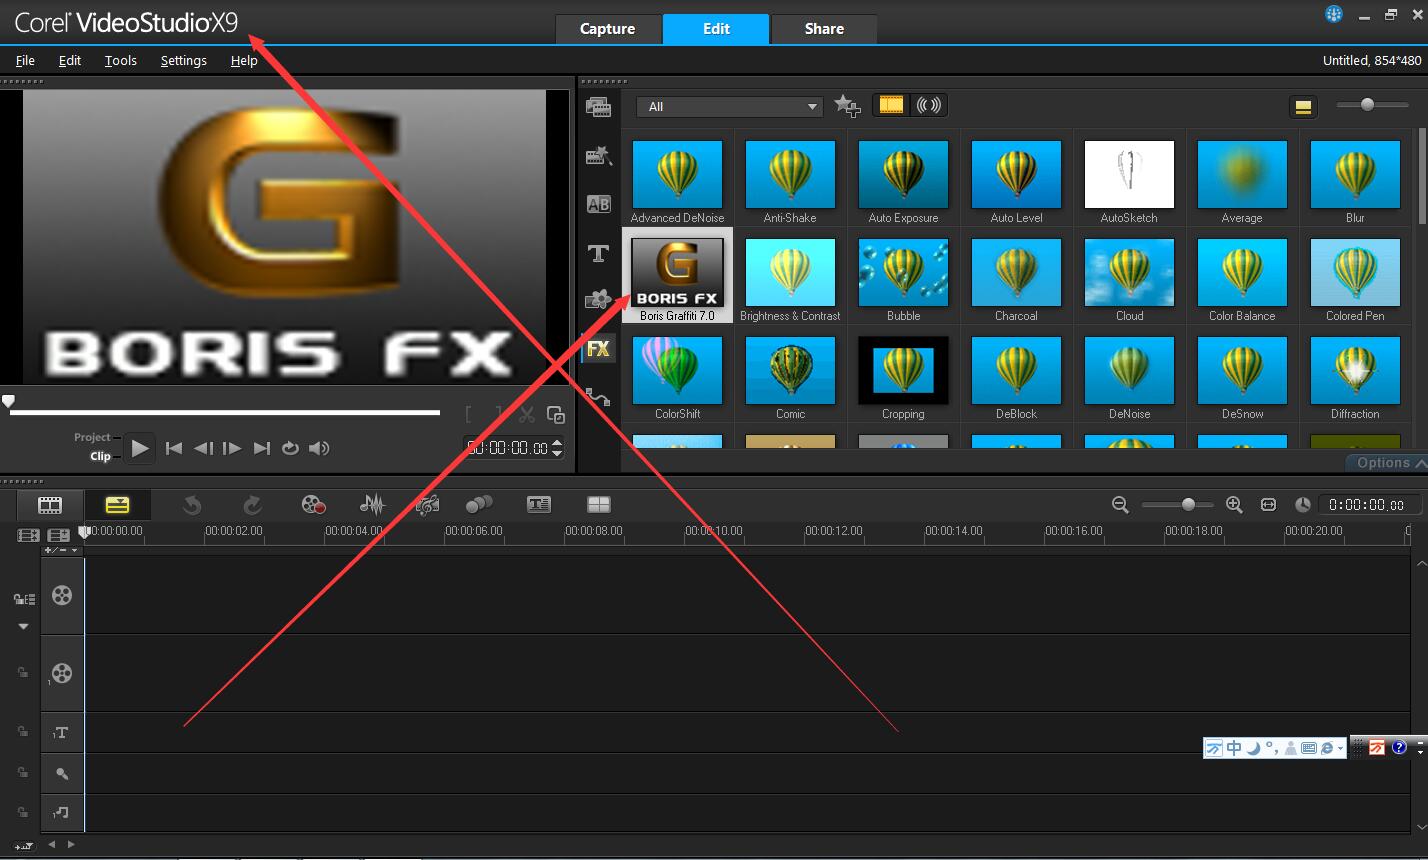Screen dimensions: 1428x860
Task: Select the Video track header
Action: (x=62, y=596)
